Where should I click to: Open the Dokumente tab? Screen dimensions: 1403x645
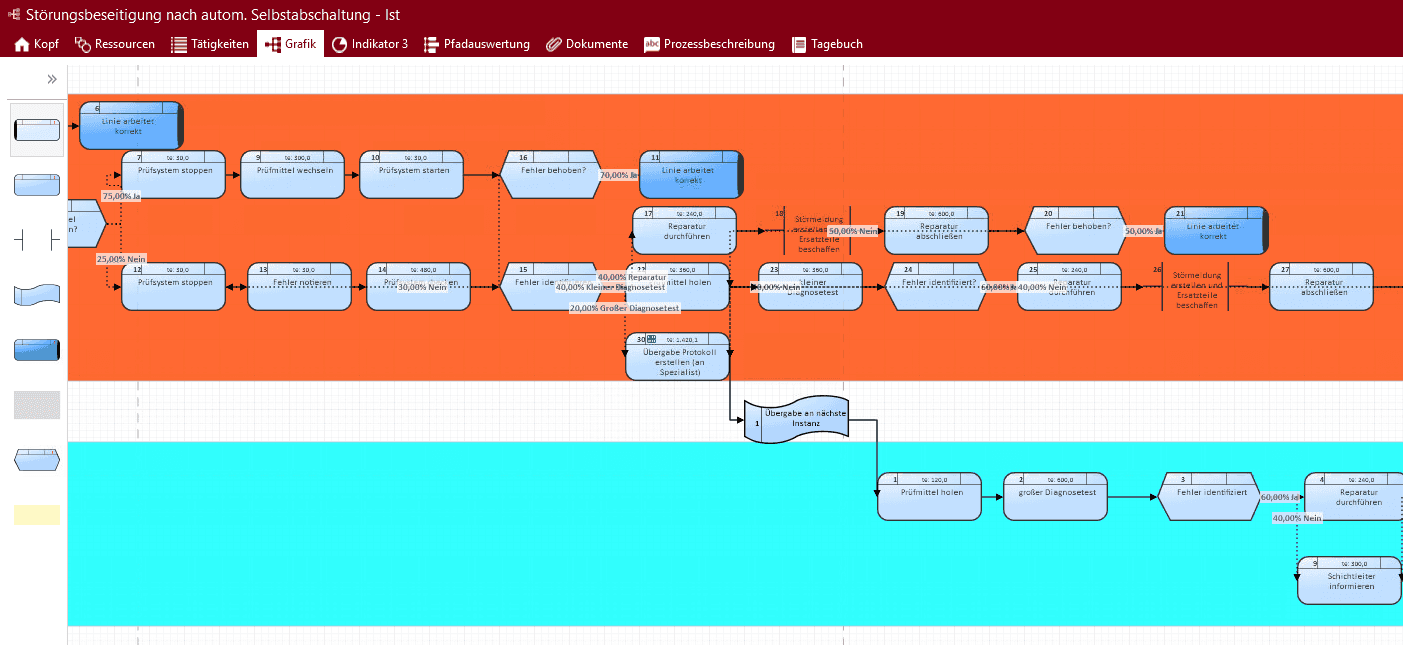tap(587, 44)
